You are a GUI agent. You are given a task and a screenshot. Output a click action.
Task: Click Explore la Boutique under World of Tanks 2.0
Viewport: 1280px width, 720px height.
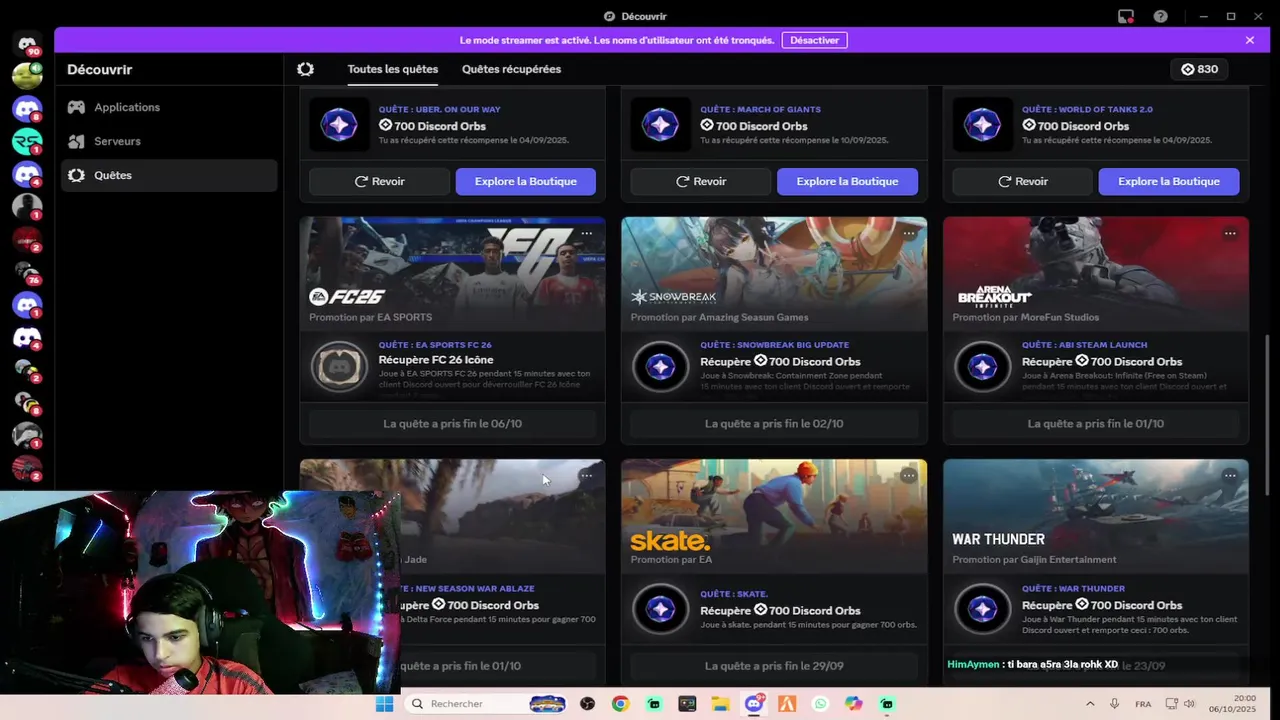(1169, 181)
